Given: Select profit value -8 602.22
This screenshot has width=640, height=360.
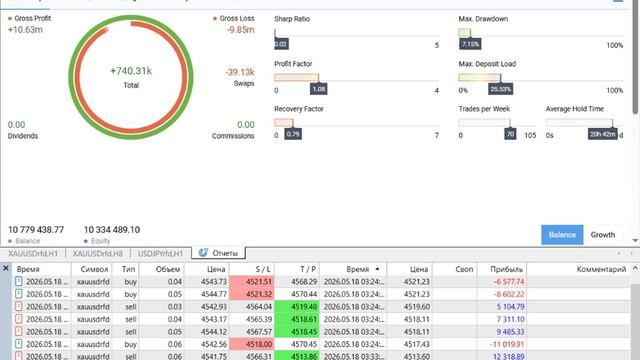Looking at the screenshot, I should pyautogui.click(x=509, y=294).
